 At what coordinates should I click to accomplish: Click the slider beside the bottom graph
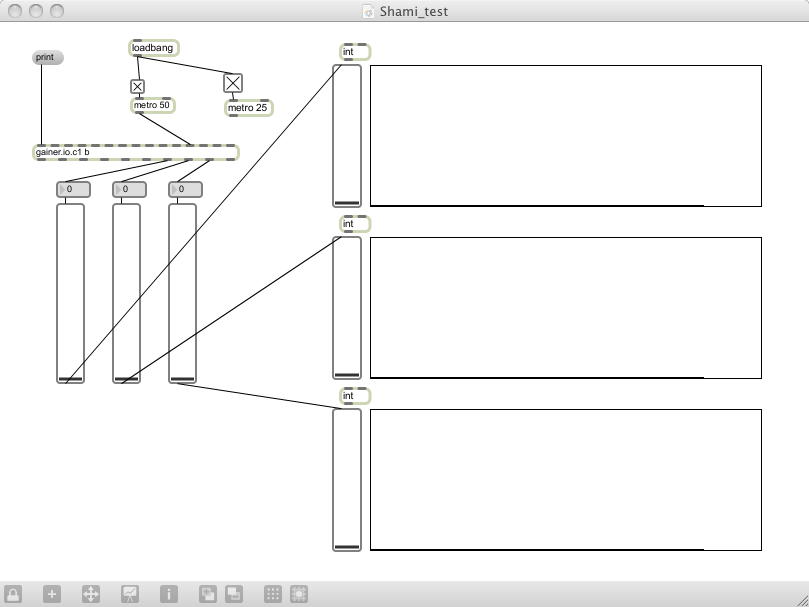pos(347,480)
